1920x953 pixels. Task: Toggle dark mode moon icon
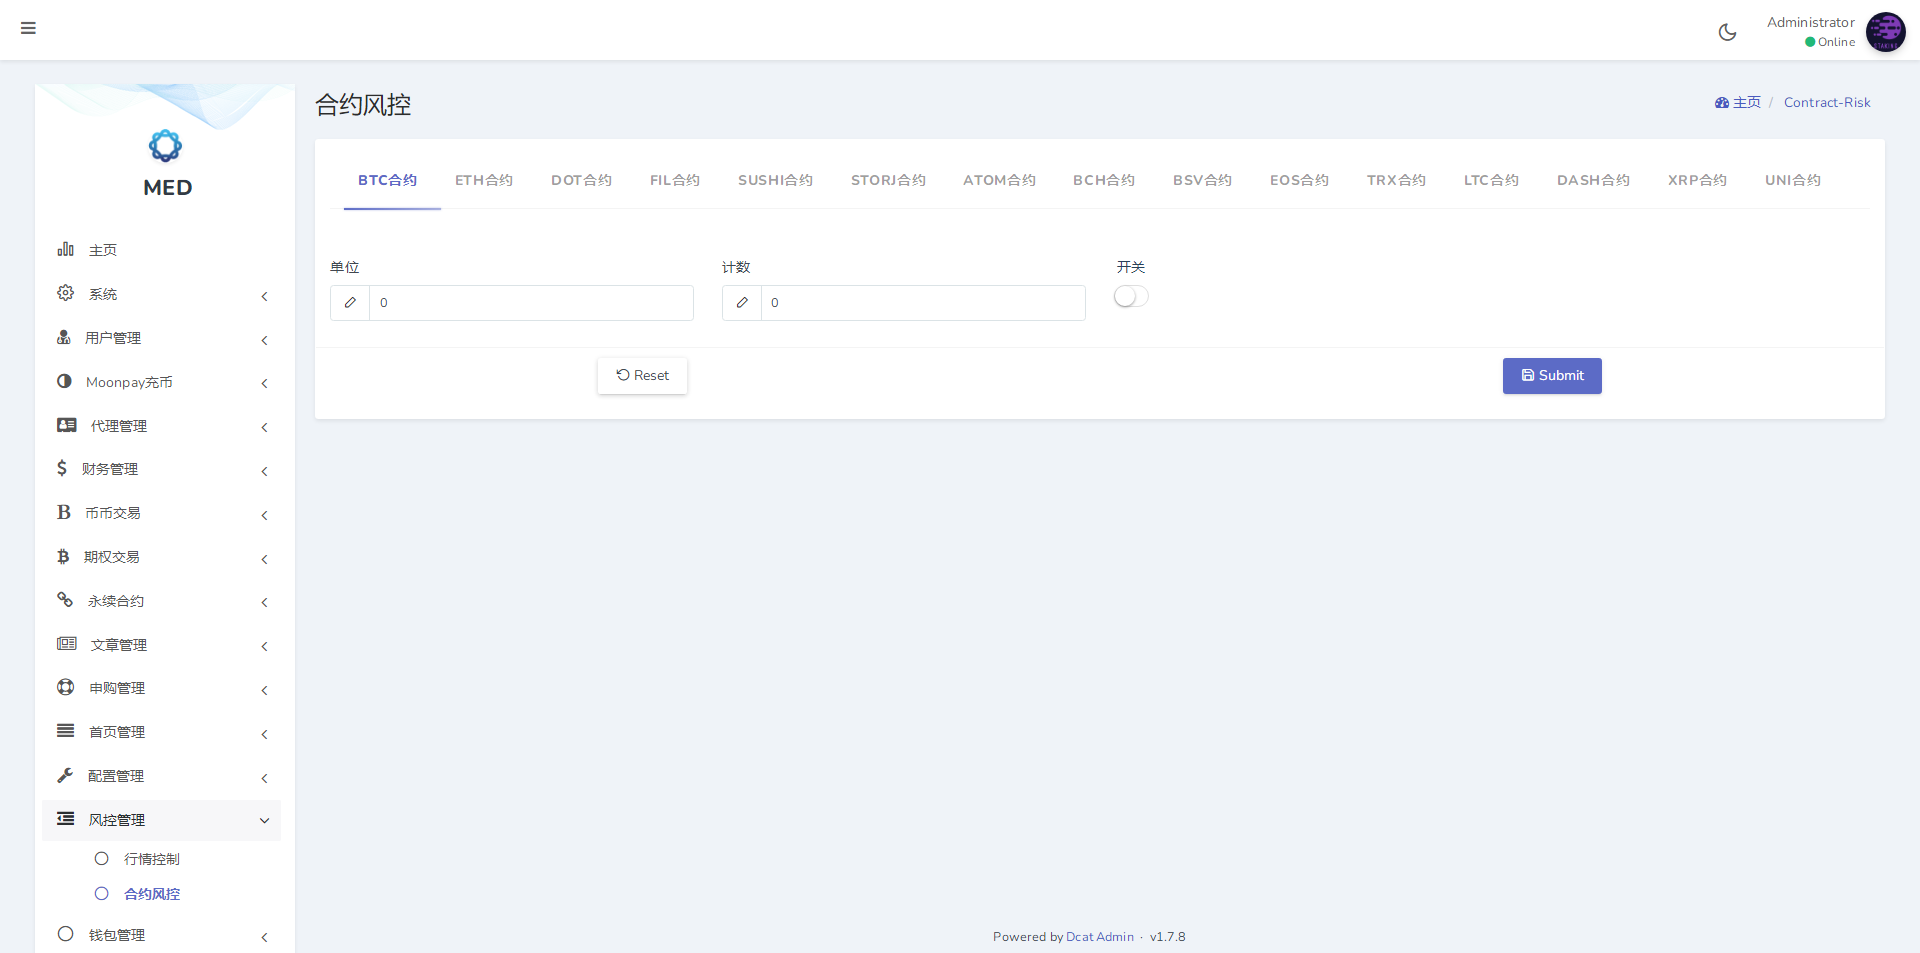pyautogui.click(x=1727, y=32)
